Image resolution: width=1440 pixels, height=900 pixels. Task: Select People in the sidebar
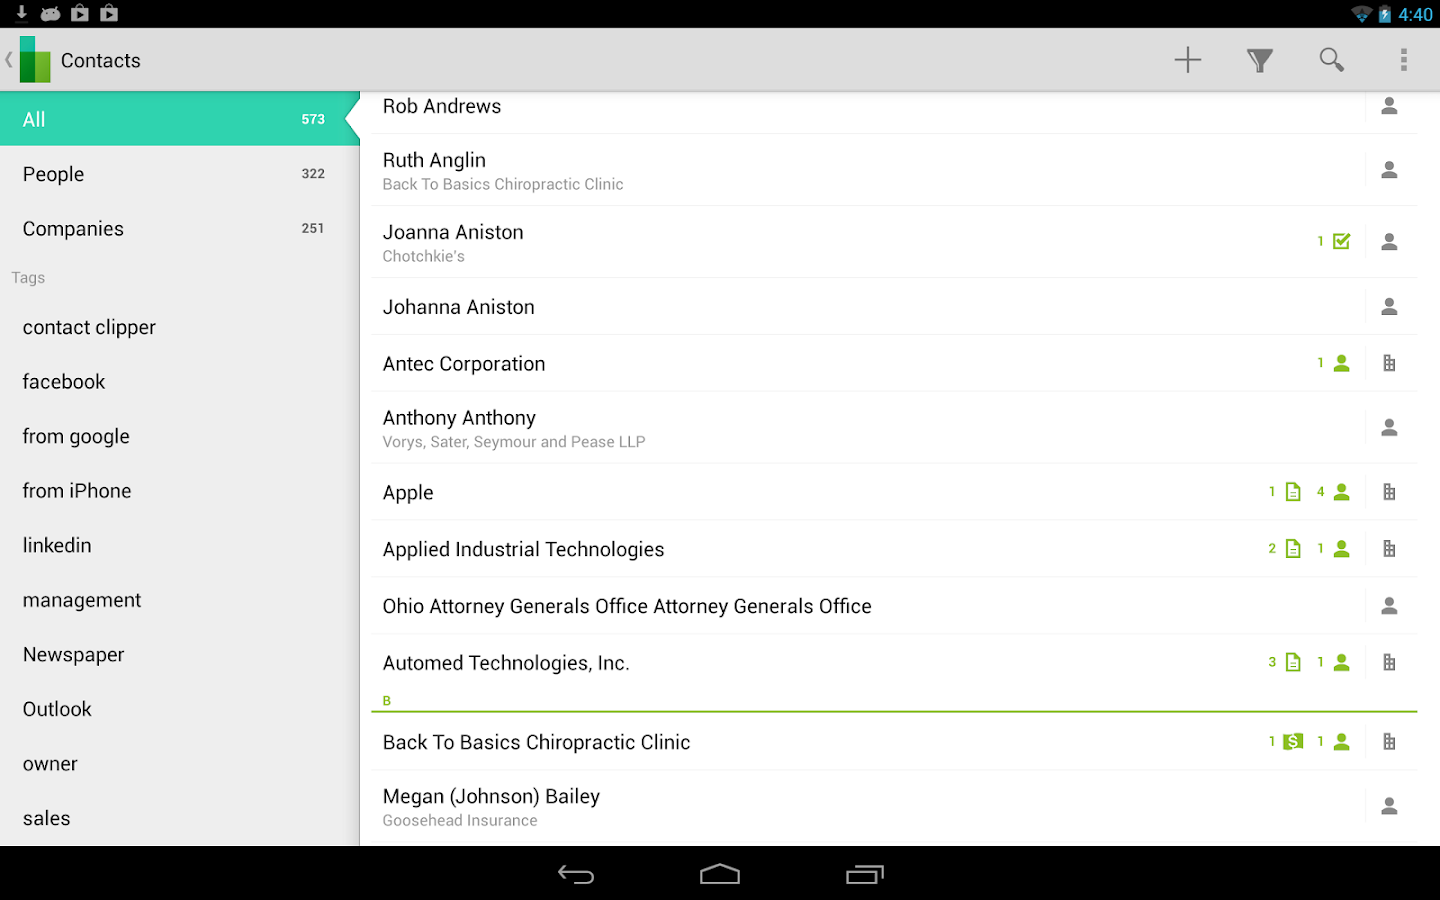[53, 173]
